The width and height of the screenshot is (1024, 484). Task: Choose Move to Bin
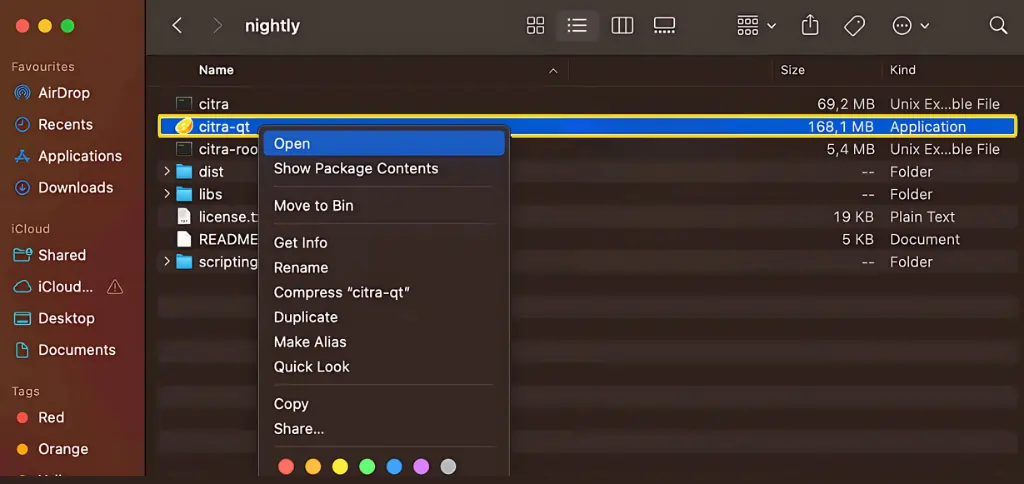pyautogui.click(x=314, y=206)
